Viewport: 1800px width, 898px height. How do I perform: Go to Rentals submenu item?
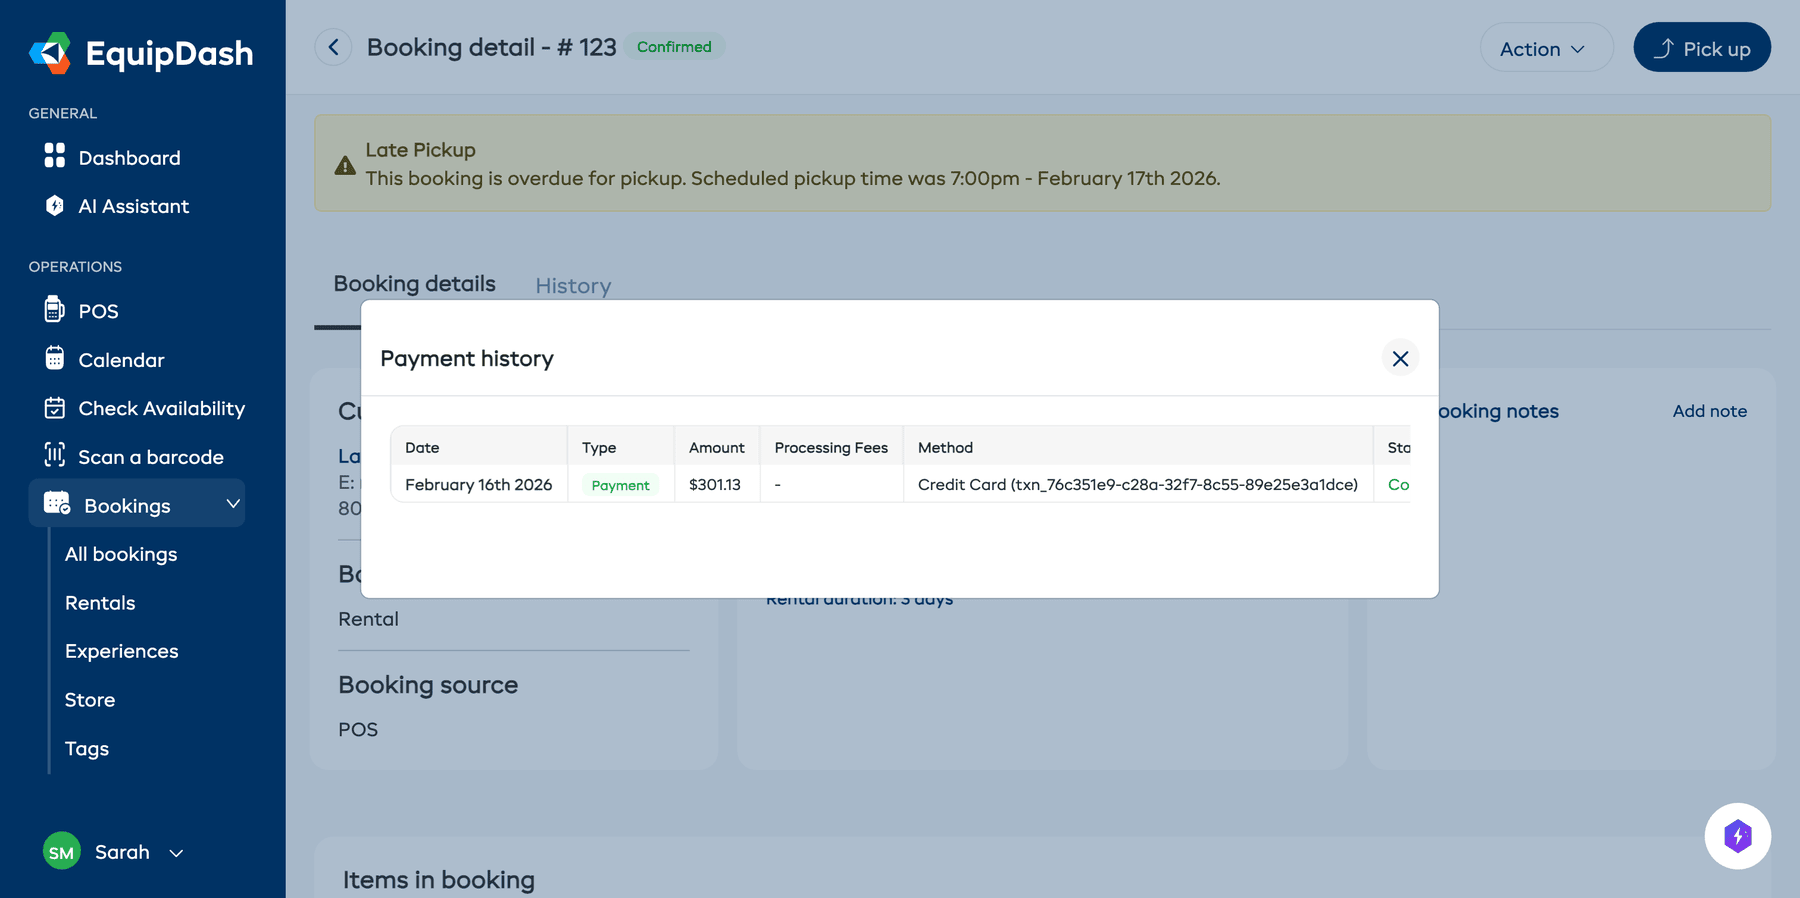point(100,603)
